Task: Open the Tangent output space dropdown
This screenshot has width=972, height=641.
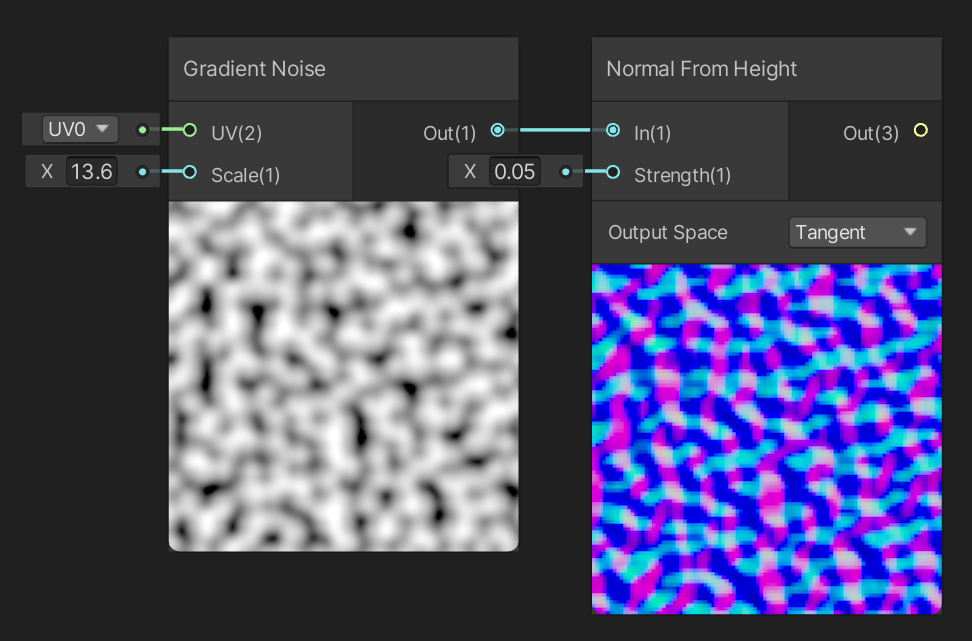Action: click(x=857, y=232)
